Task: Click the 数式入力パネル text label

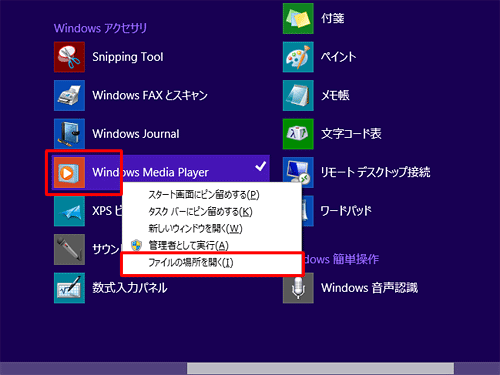Action: click(130, 288)
